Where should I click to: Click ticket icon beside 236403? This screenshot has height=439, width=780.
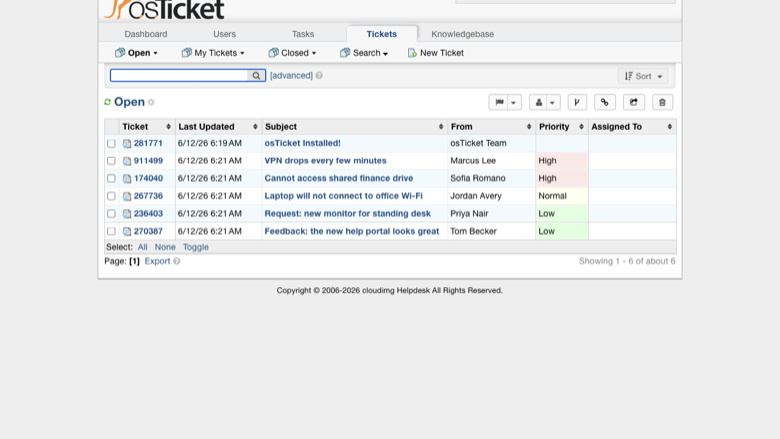pyautogui.click(x=127, y=214)
